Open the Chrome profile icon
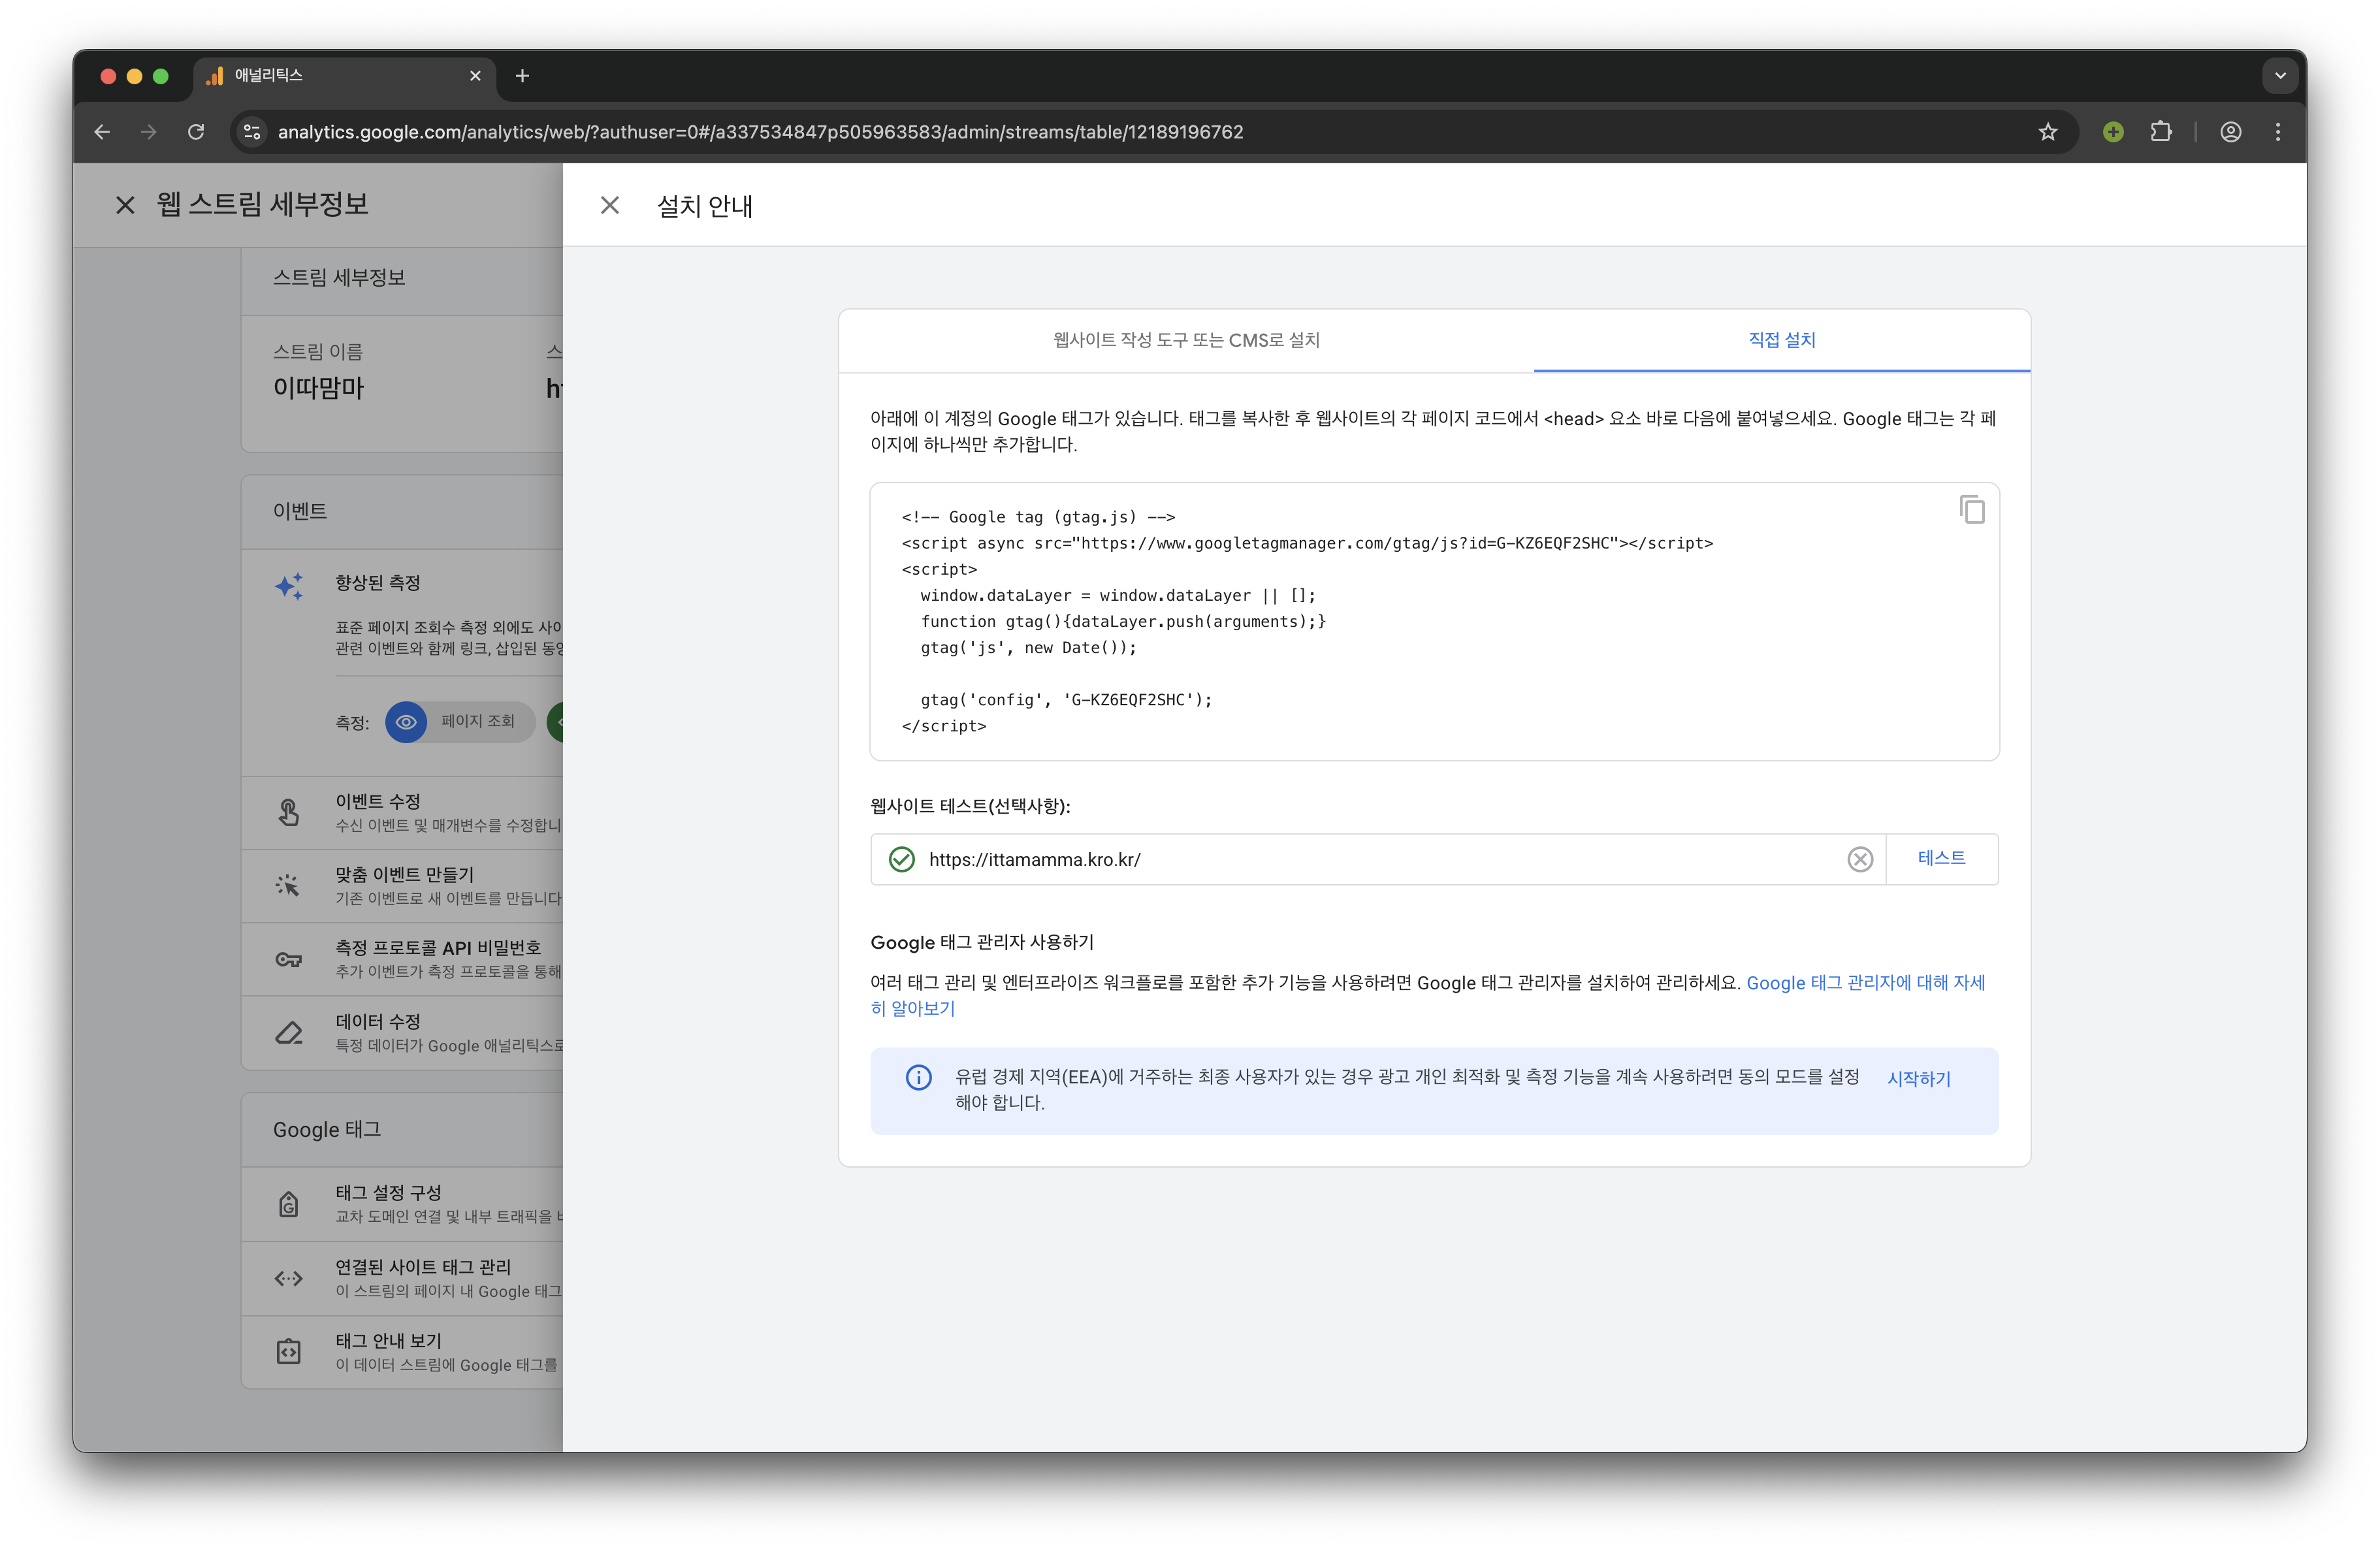The width and height of the screenshot is (2380, 1549). [x=2230, y=132]
